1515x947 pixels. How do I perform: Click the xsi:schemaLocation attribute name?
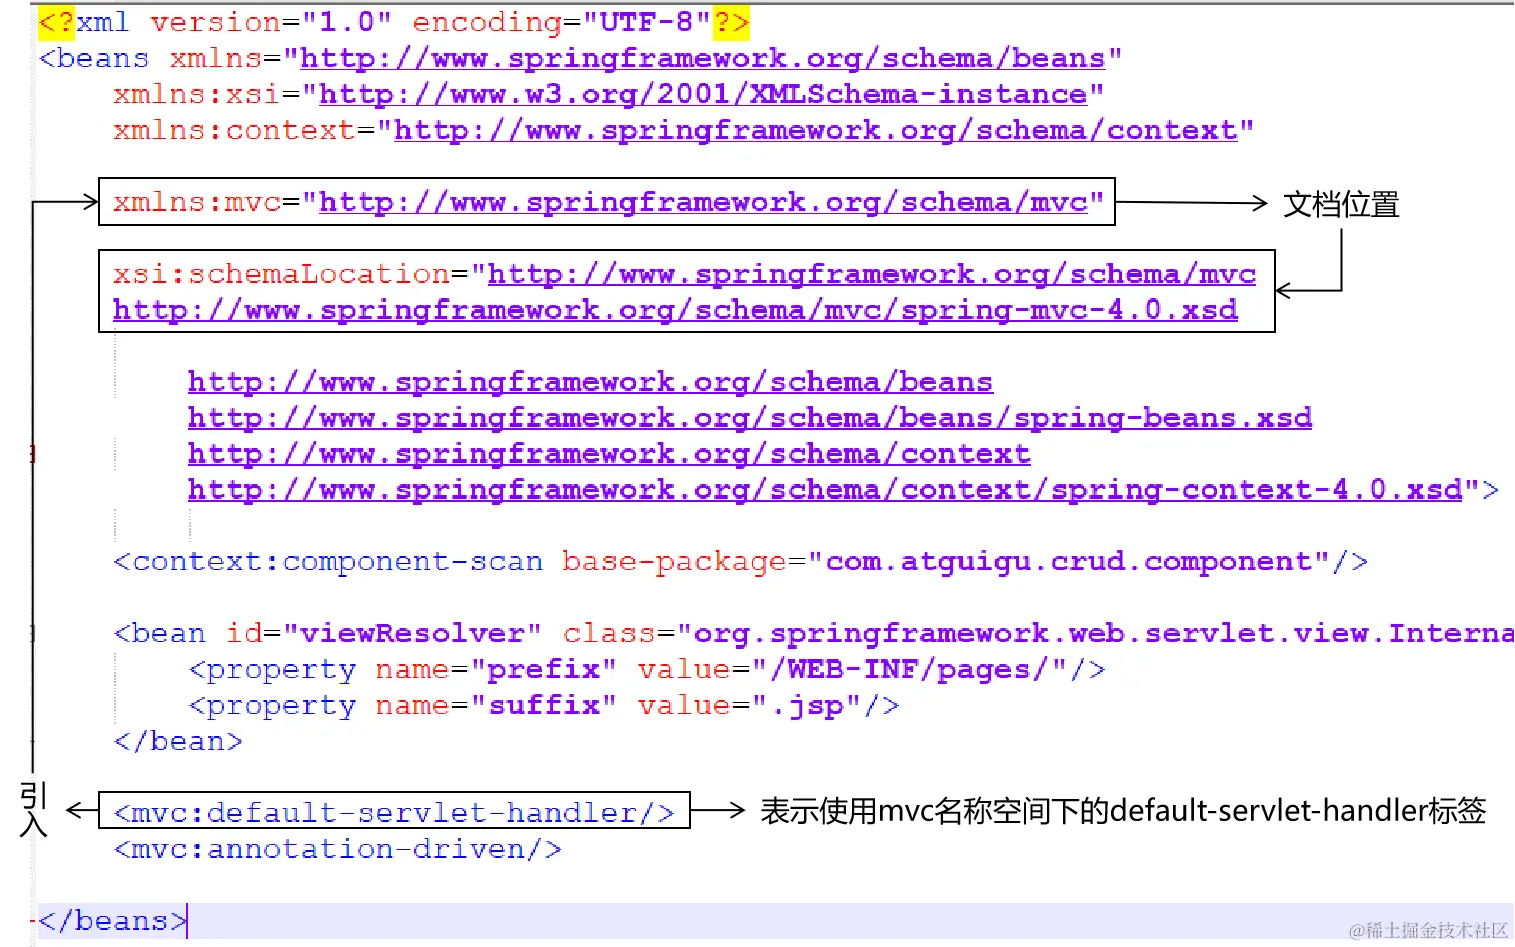[281, 275]
